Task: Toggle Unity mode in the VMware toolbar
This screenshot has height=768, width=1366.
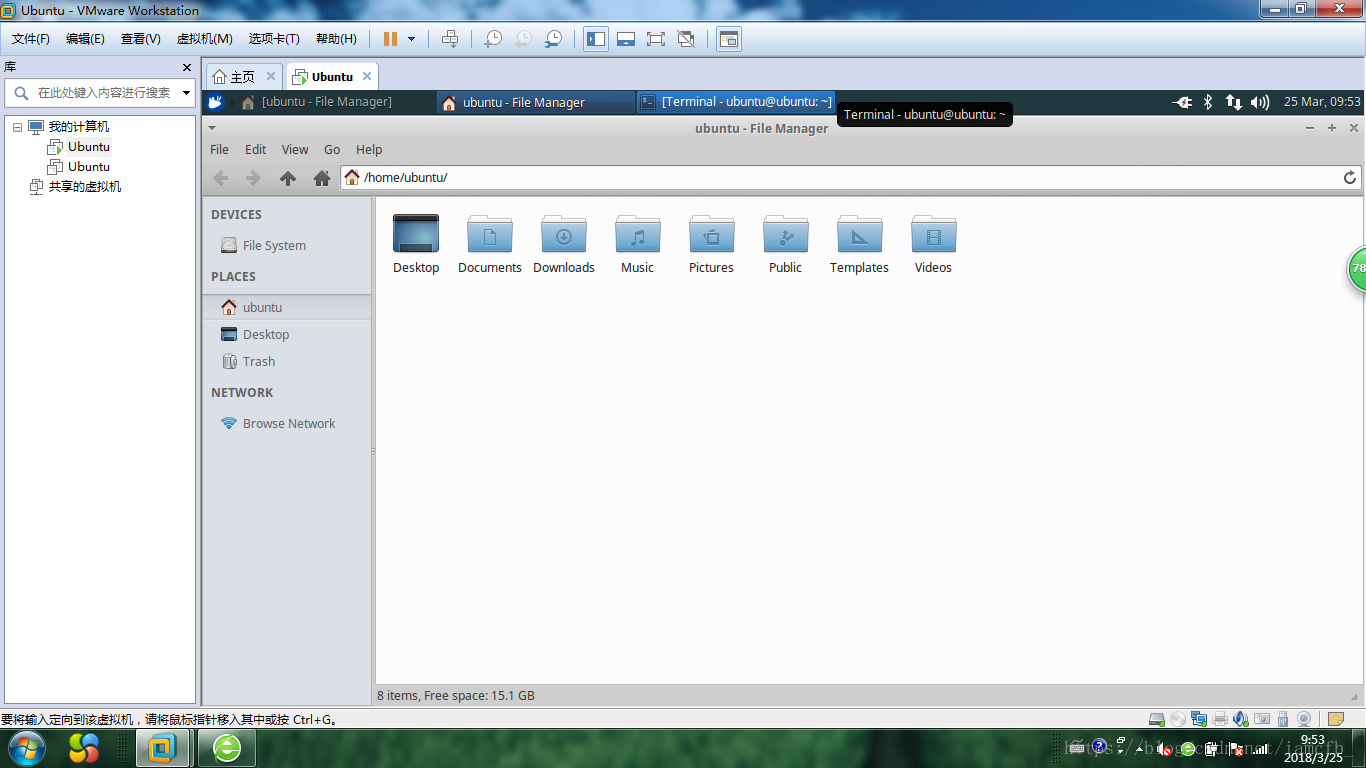Action: click(686, 39)
